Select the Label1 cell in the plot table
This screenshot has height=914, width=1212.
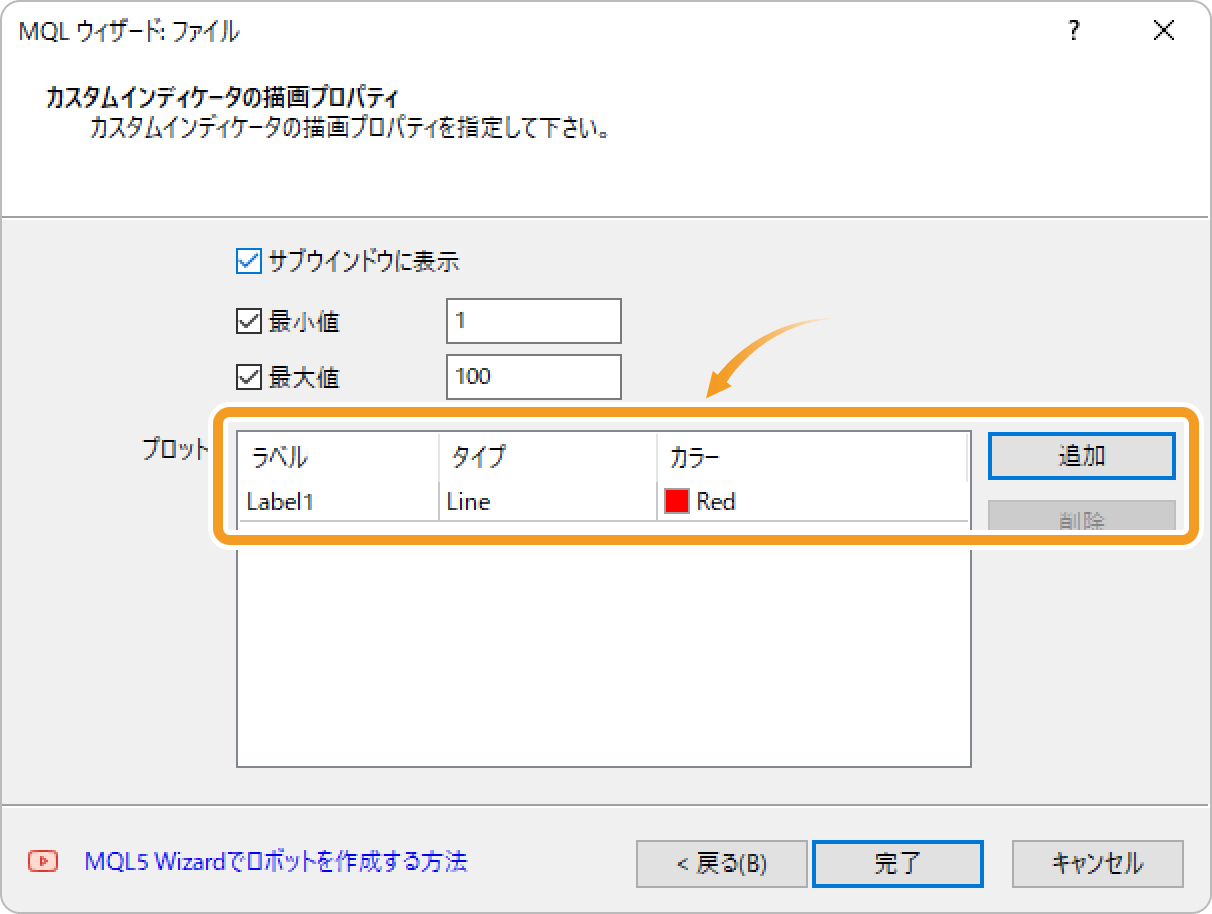click(338, 501)
